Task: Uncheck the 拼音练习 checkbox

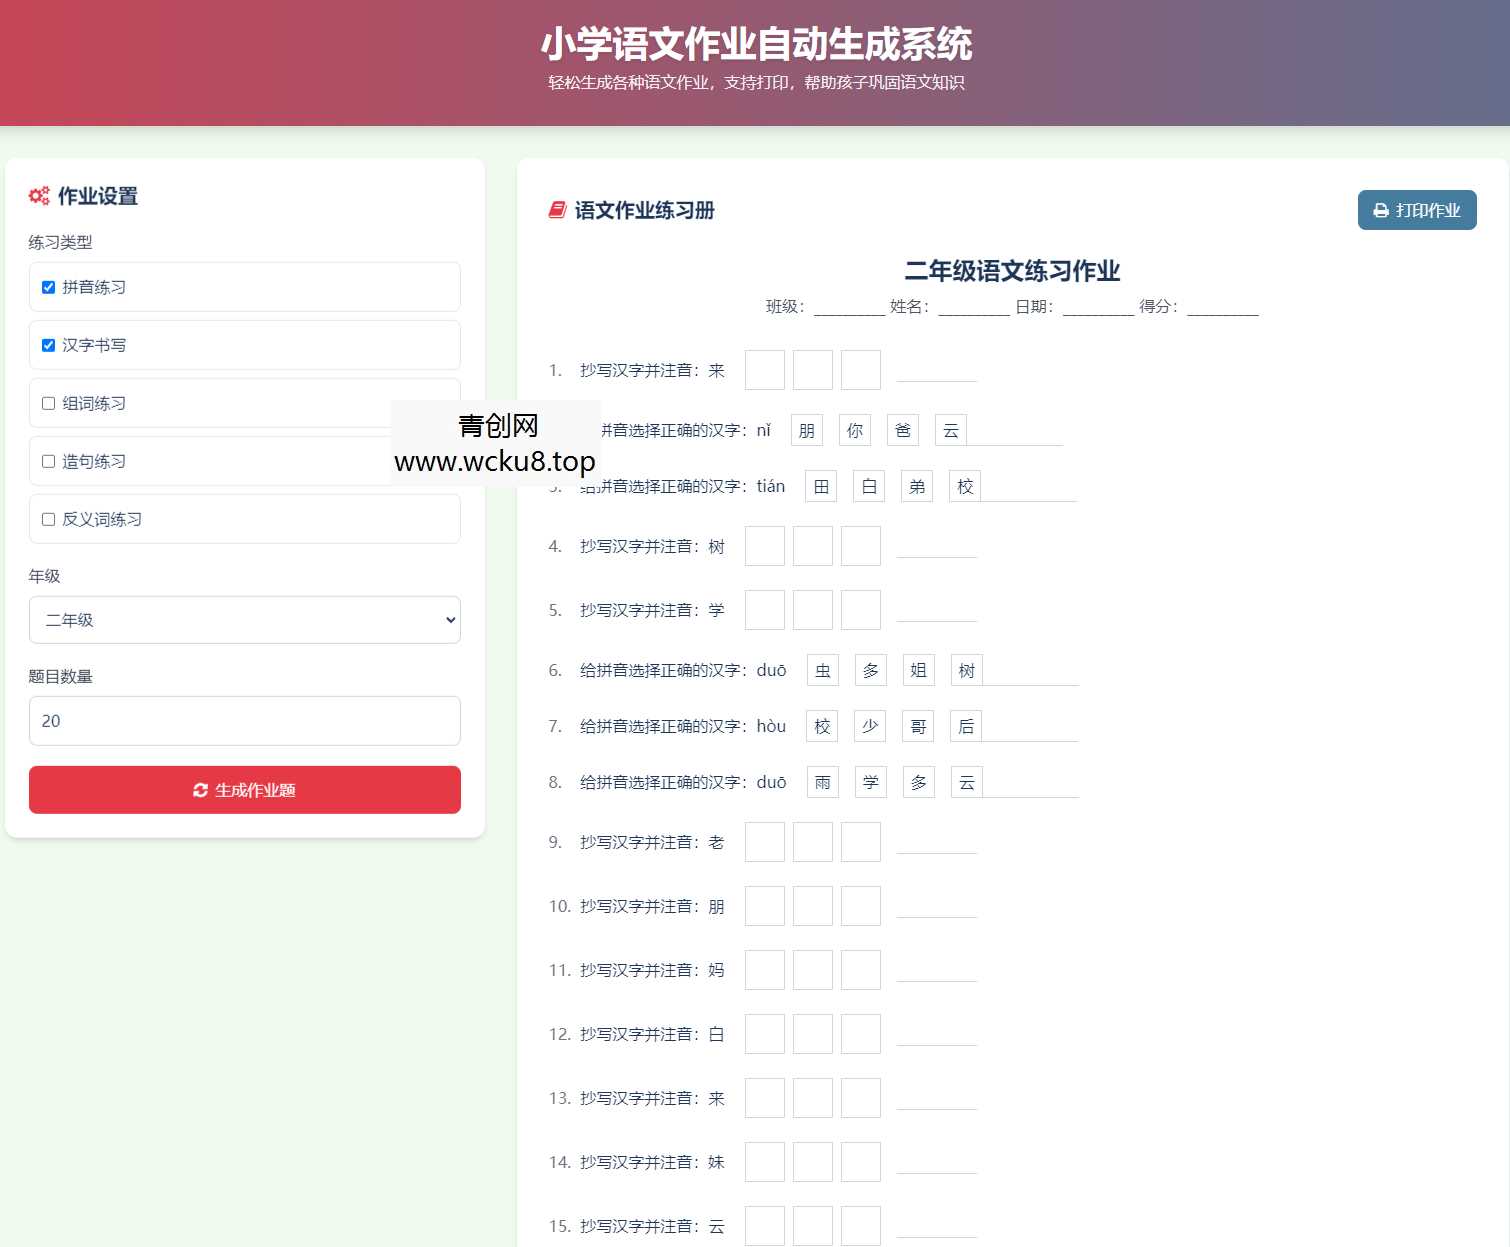Action: click(48, 286)
